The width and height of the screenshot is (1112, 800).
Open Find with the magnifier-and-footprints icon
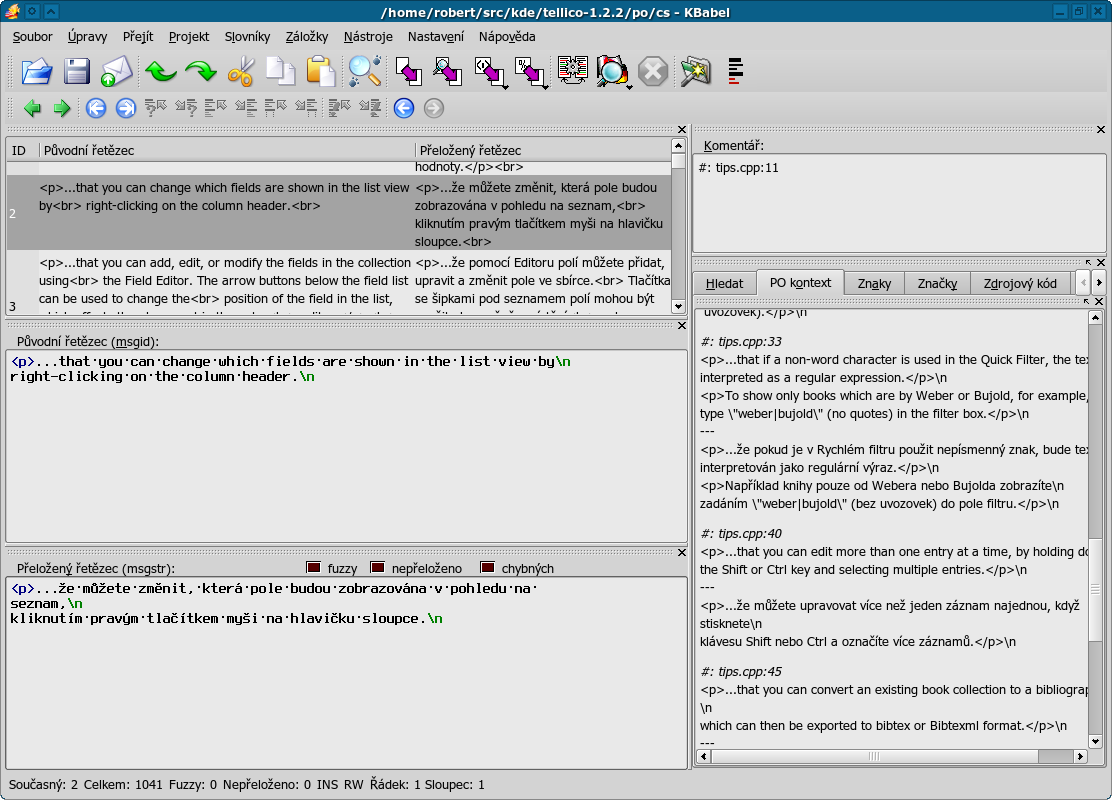click(365, 71)
